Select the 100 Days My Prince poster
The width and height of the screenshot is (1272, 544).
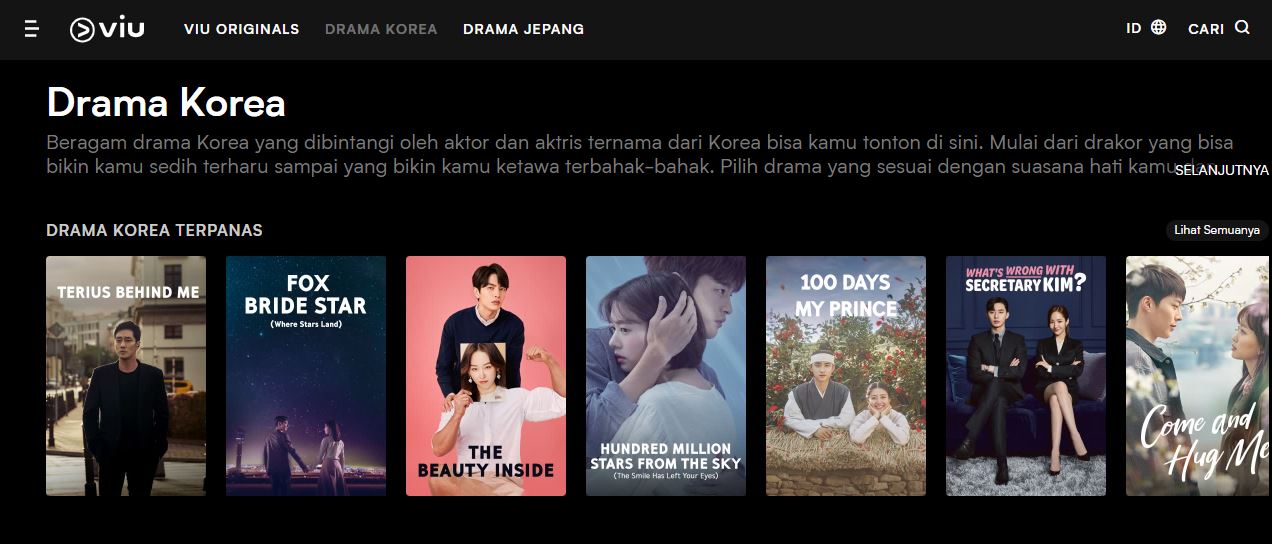point(846,376)
